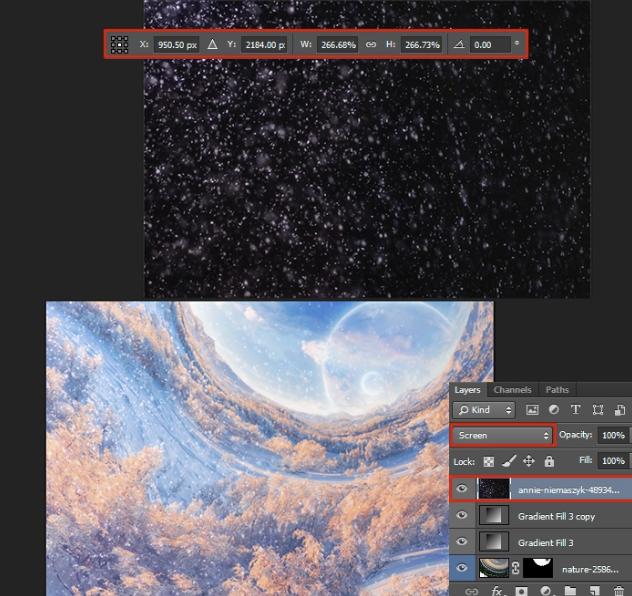Click the nature-2586 layer image thumbnail
Screen dimensions: 632x596
pyautogui.click(x=494, y=568)
